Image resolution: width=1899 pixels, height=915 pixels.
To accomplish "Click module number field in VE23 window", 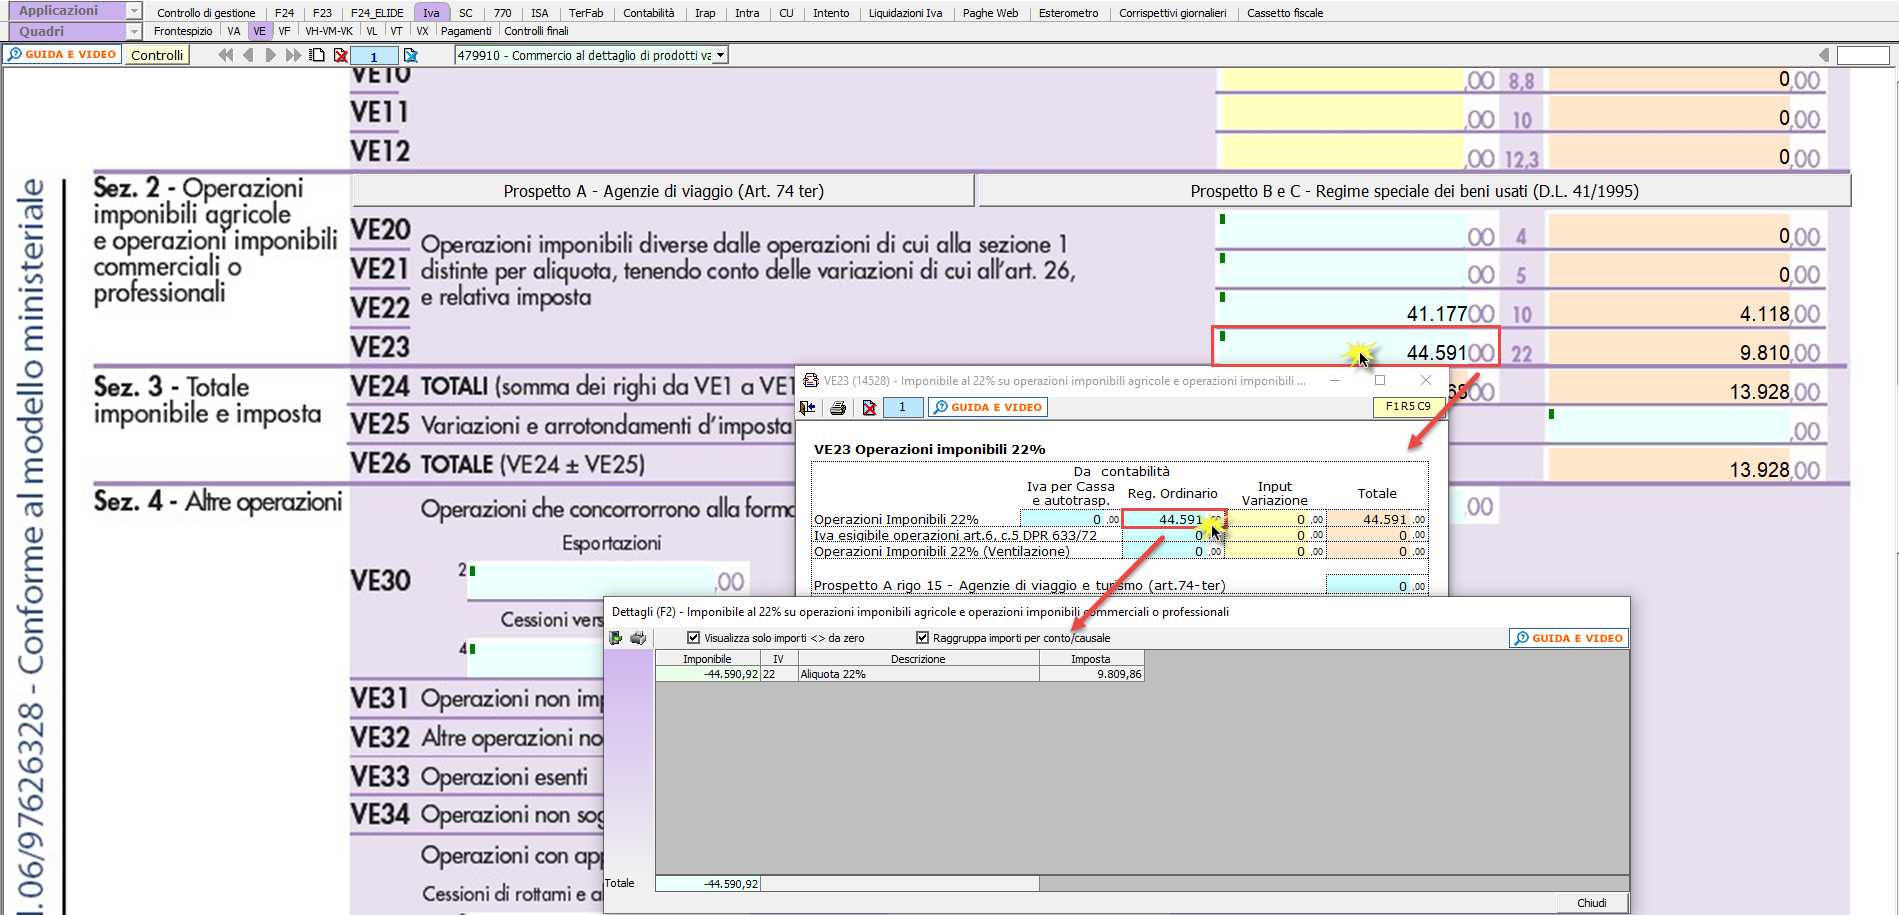I will (903, 407).
